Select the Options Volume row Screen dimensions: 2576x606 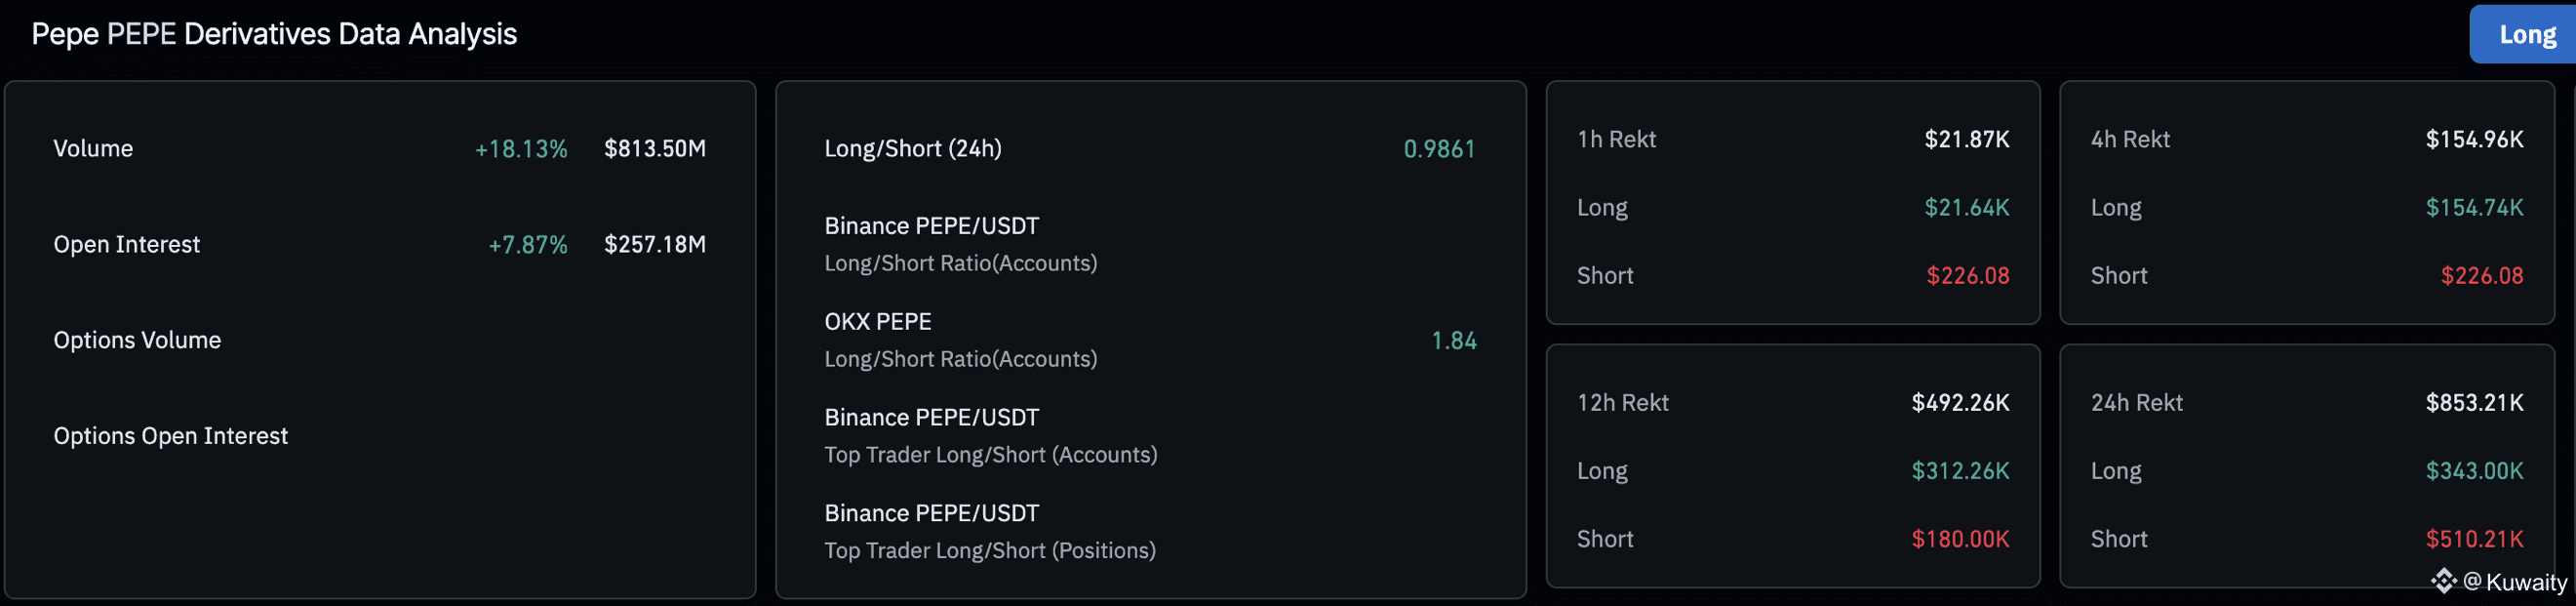coord(137,340)
